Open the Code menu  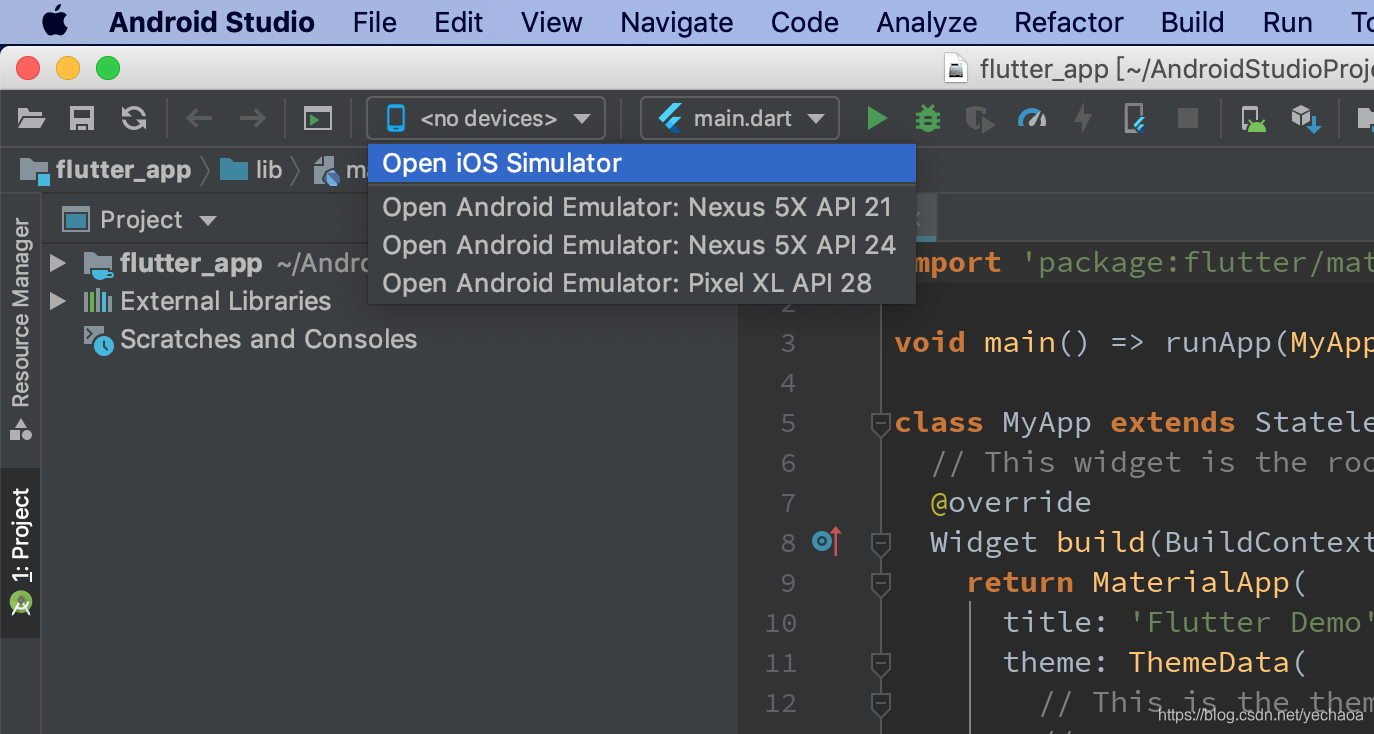805,22
